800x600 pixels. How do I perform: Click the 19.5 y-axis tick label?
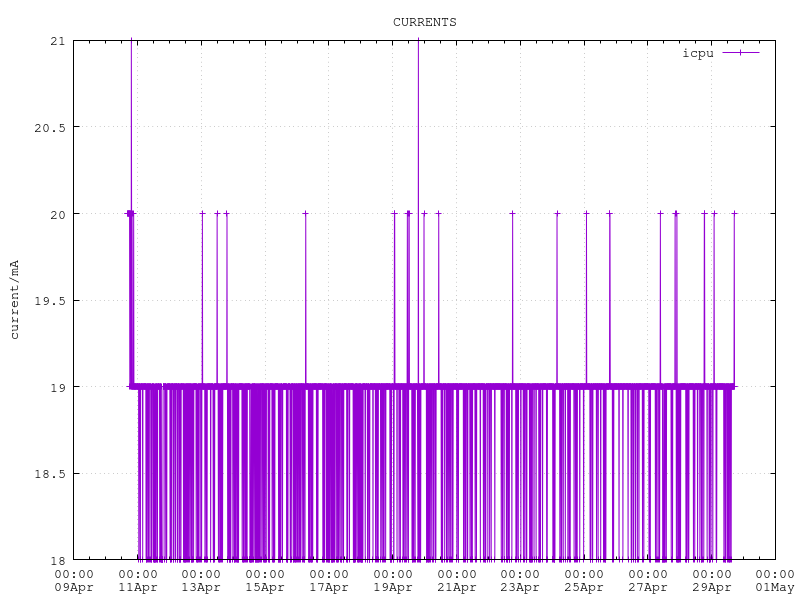tap(50, 301)
